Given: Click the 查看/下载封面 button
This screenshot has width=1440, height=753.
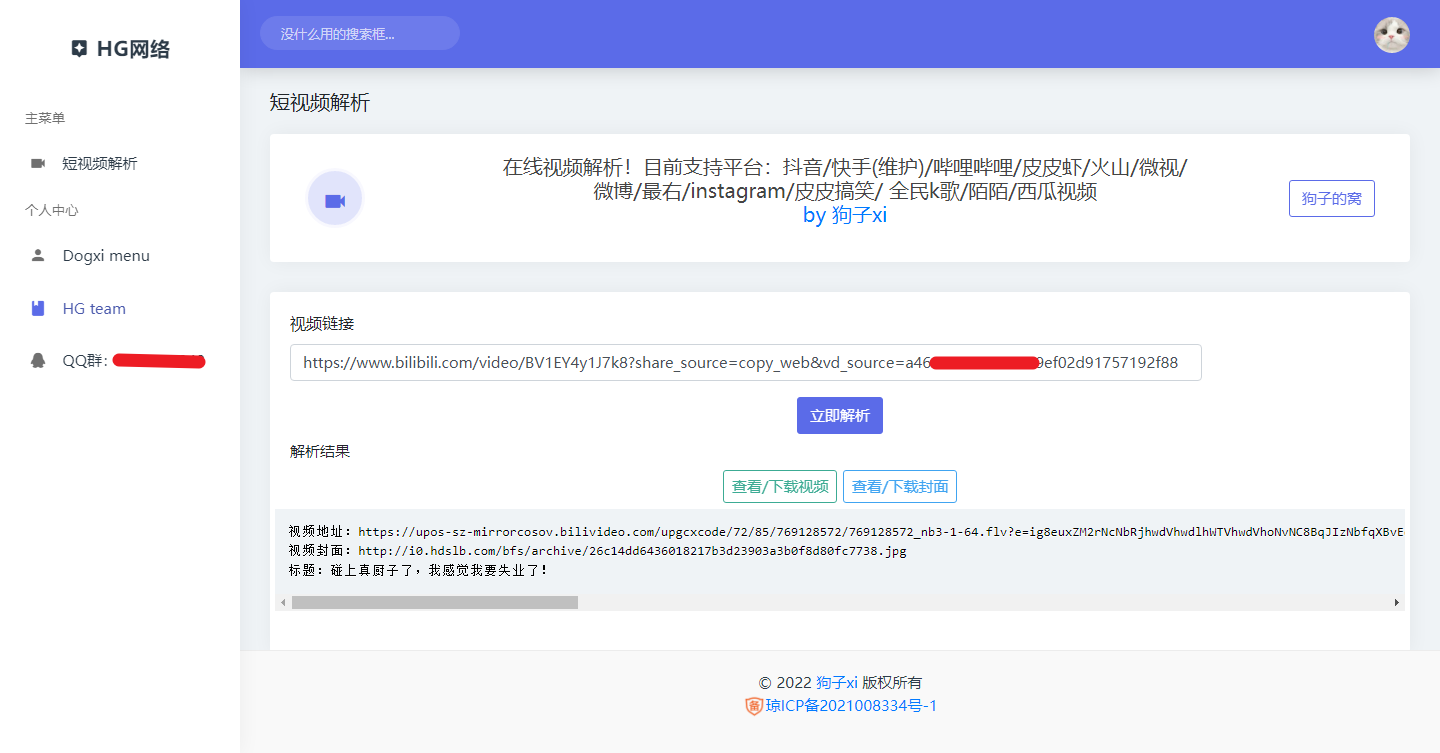Looking at the screenshot, I should [x=900, y=487].
